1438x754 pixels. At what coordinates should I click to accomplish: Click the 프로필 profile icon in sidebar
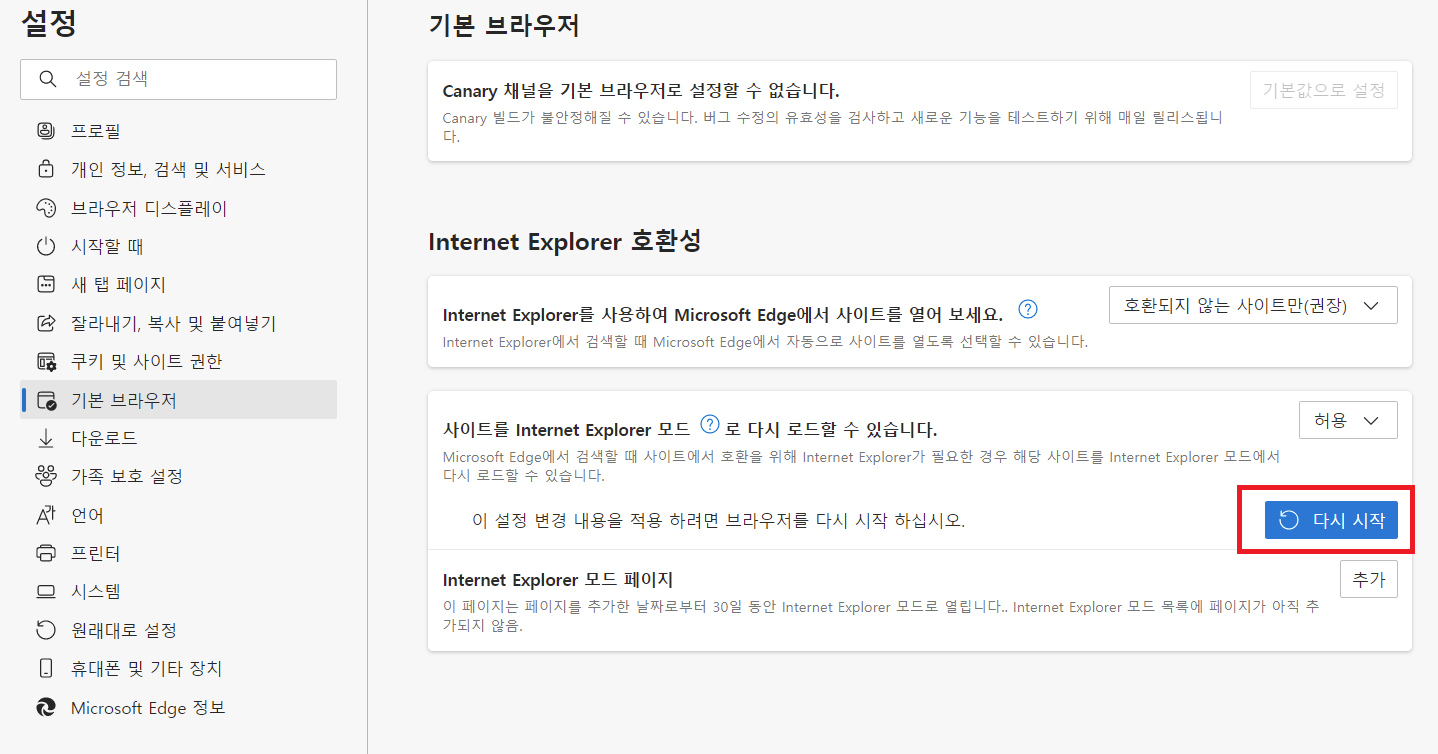46,131
